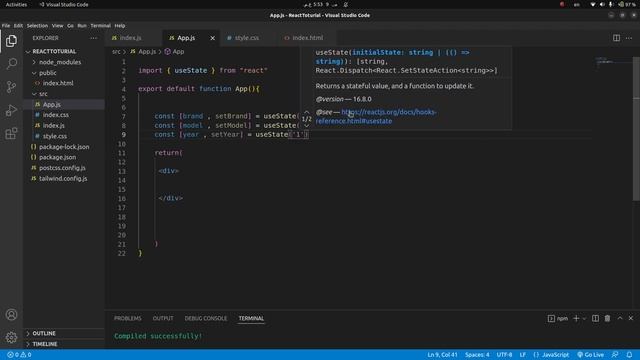This screenshot has width=640, height=360.
Task: Click the Explorer more actions ellipsis
Action: (x=94, y=38)
